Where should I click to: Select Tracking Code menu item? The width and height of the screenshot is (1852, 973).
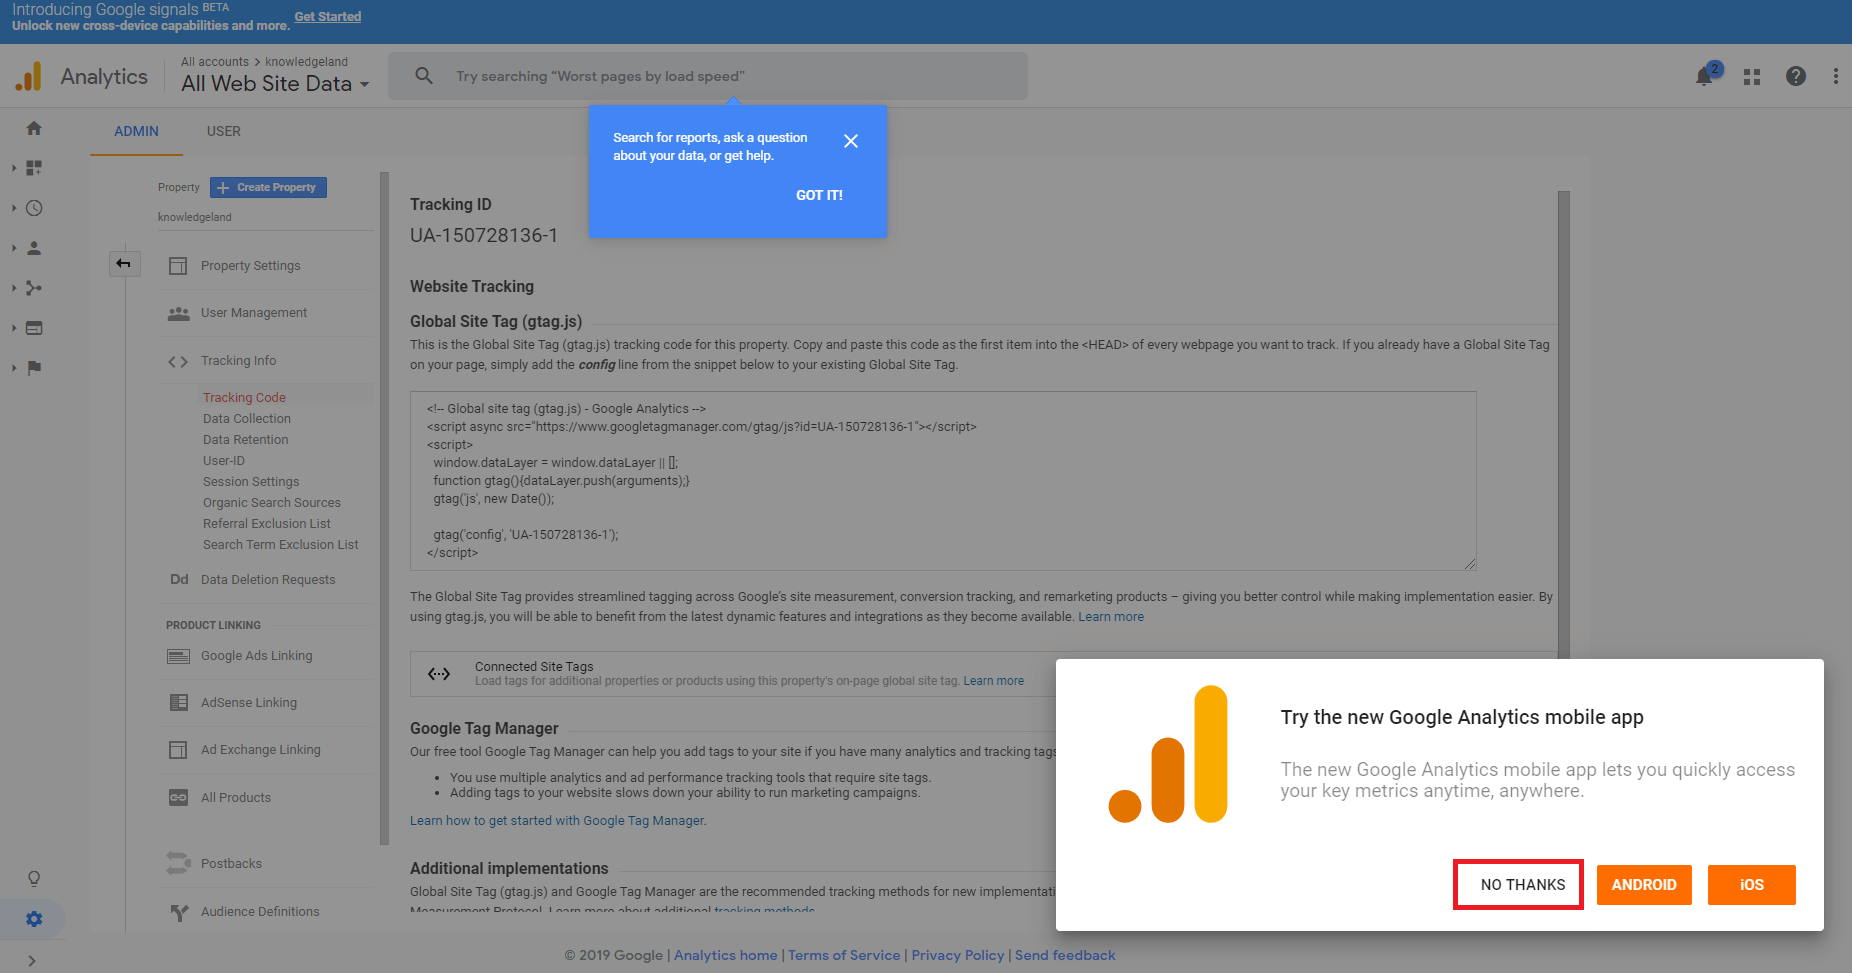coord(244,398)
